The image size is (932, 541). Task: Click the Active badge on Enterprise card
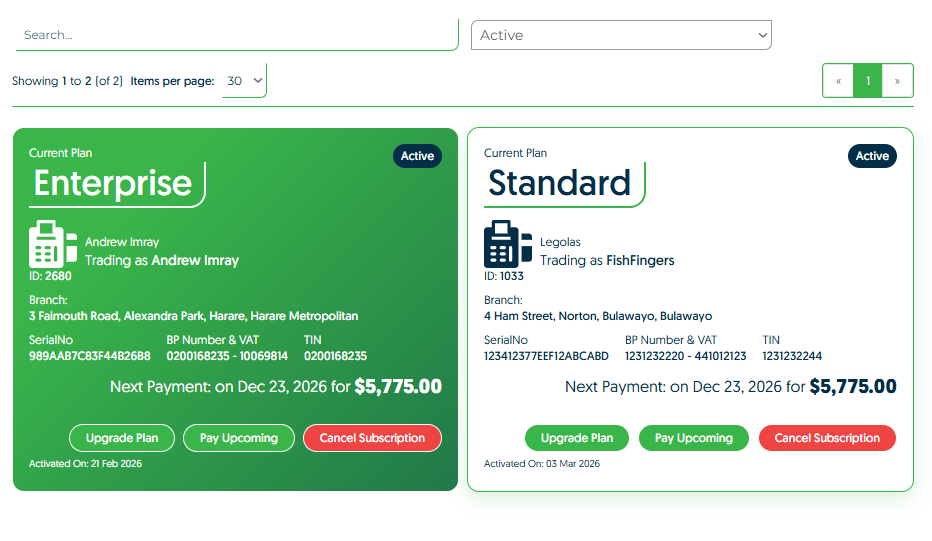pyautogui.click(x=417, y=156)
